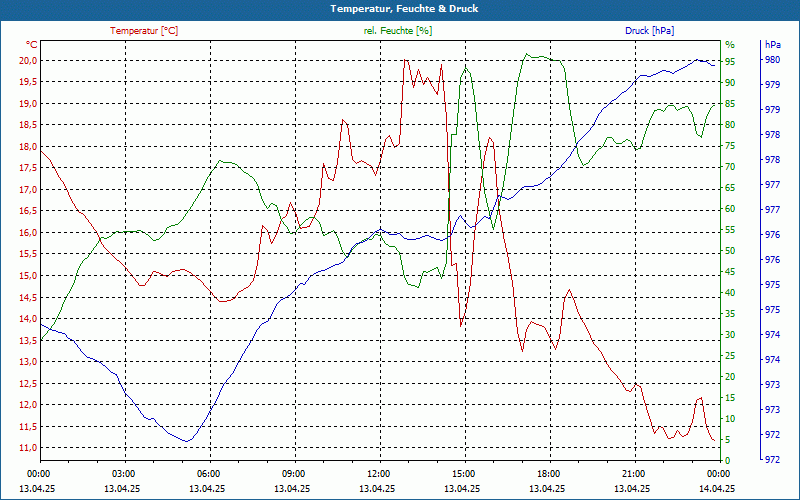Image resolution: width=800 pixels, height=500 pixels.
Task: Click the '90' humidity tick label
Action: [x=730, y=83]
